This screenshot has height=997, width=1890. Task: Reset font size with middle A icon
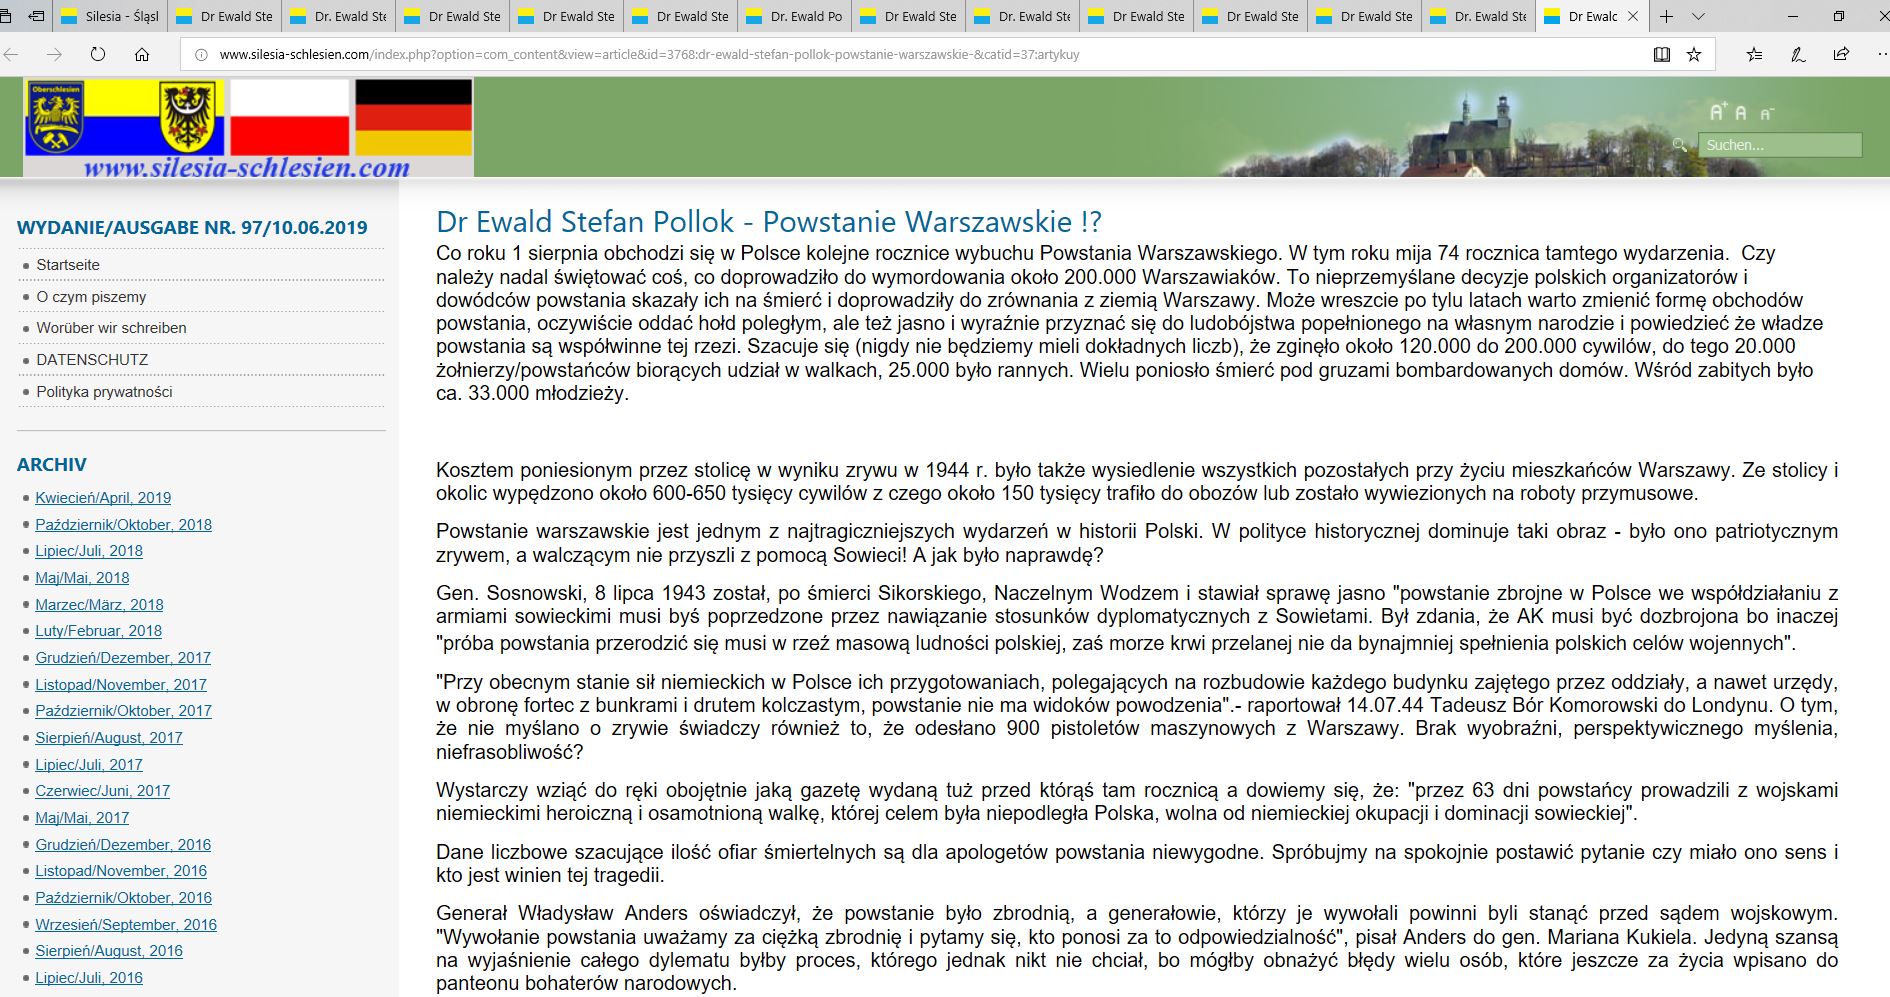(x=1741, y=113)
